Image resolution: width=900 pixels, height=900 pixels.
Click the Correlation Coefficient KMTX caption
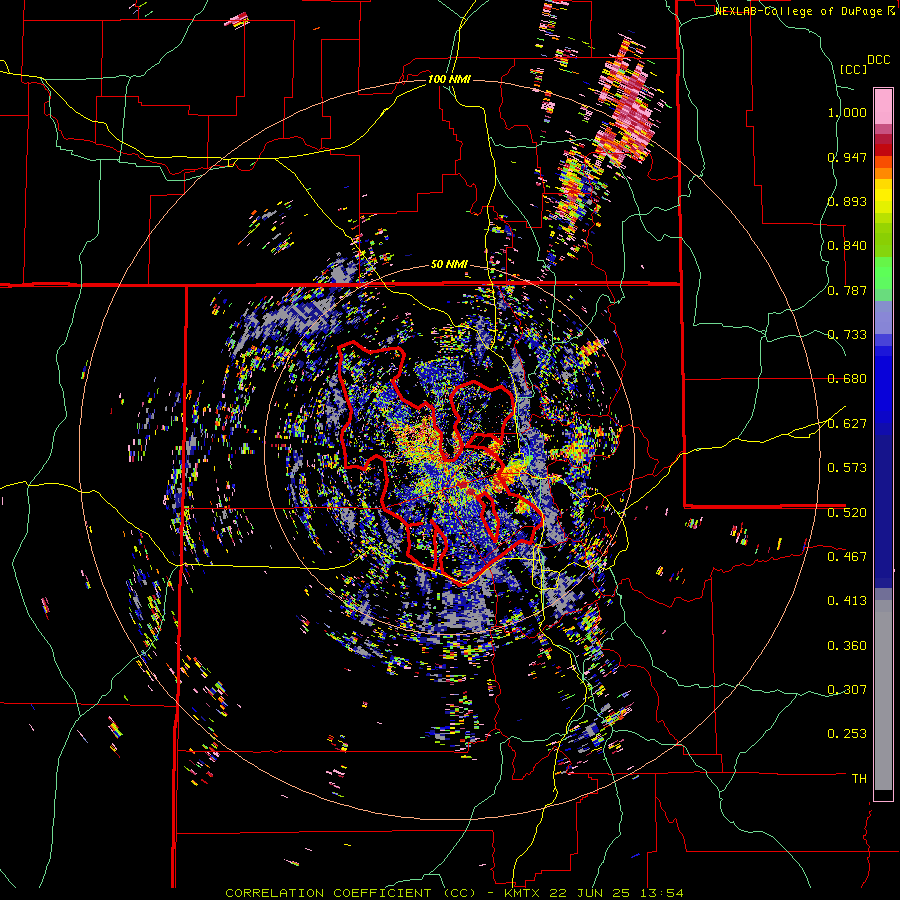click(x=454, y=893)
